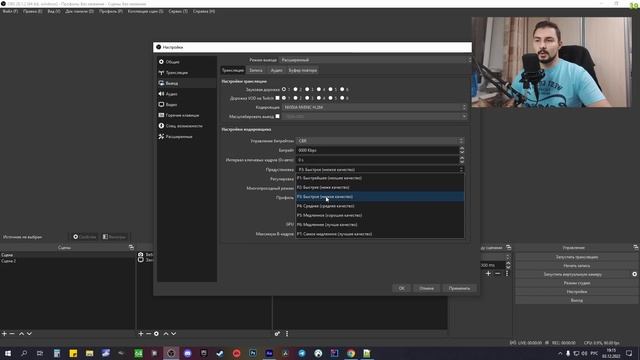640x360 pixels.
Task: Choose preset P6 Slower from list
Action: [380, 225]
